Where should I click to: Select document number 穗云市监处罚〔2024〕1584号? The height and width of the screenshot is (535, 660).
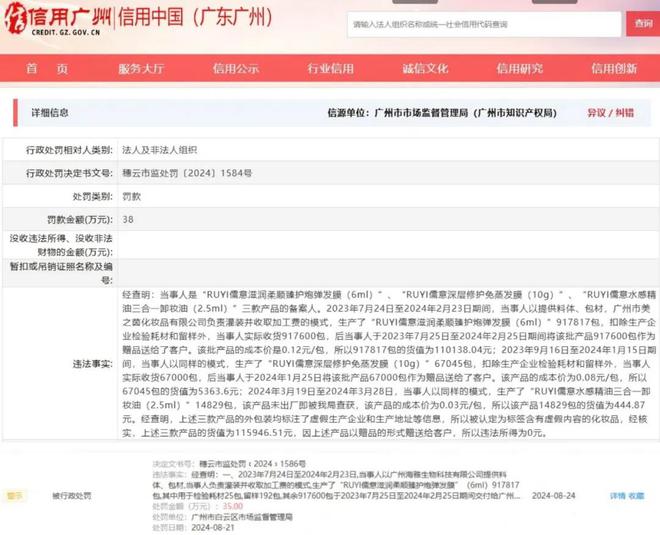pyautogui.click(x=187, y=173)
